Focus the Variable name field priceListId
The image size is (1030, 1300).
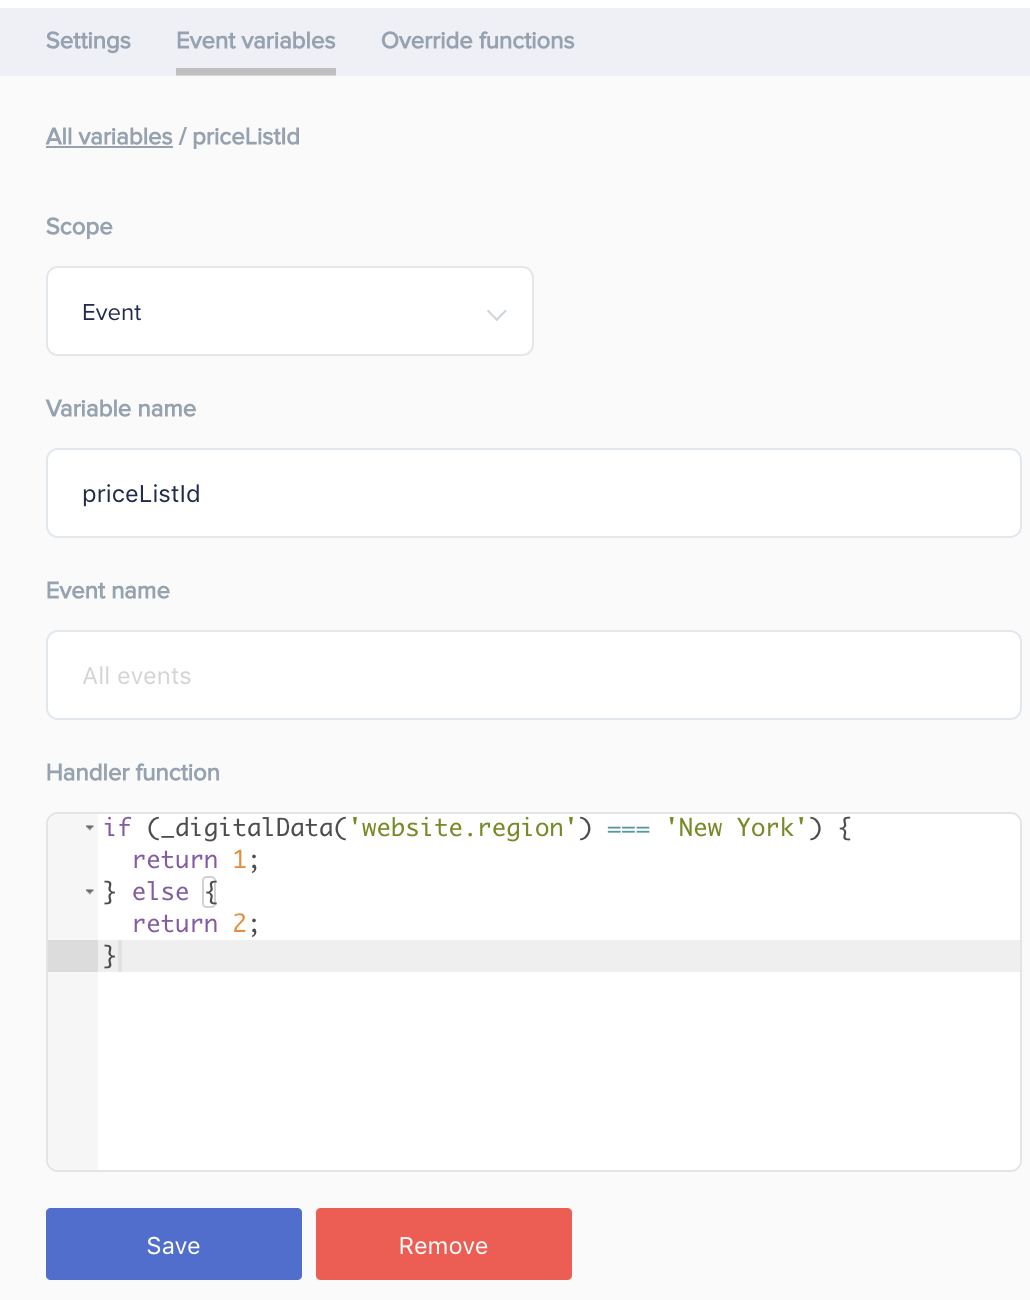coord(534,493)
